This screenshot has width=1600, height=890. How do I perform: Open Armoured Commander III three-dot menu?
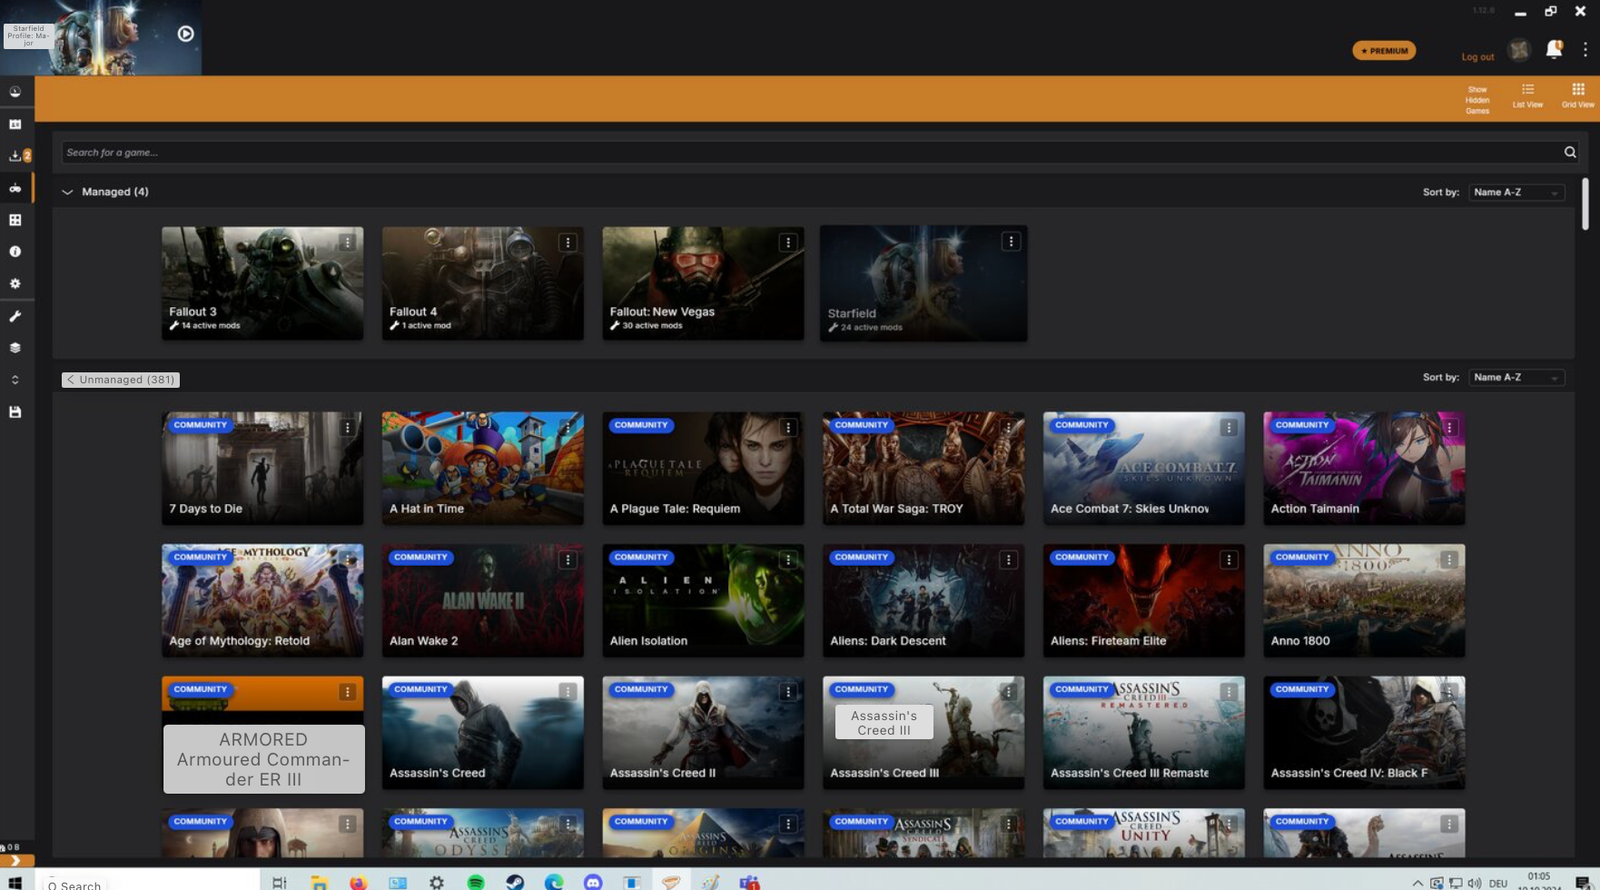point(347,692)
